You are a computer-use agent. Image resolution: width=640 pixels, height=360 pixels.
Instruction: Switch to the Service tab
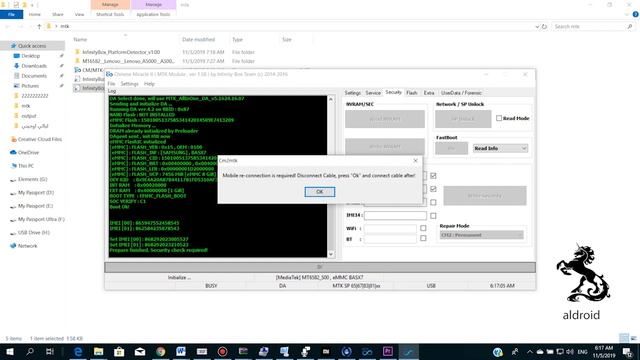pos(373,93)
